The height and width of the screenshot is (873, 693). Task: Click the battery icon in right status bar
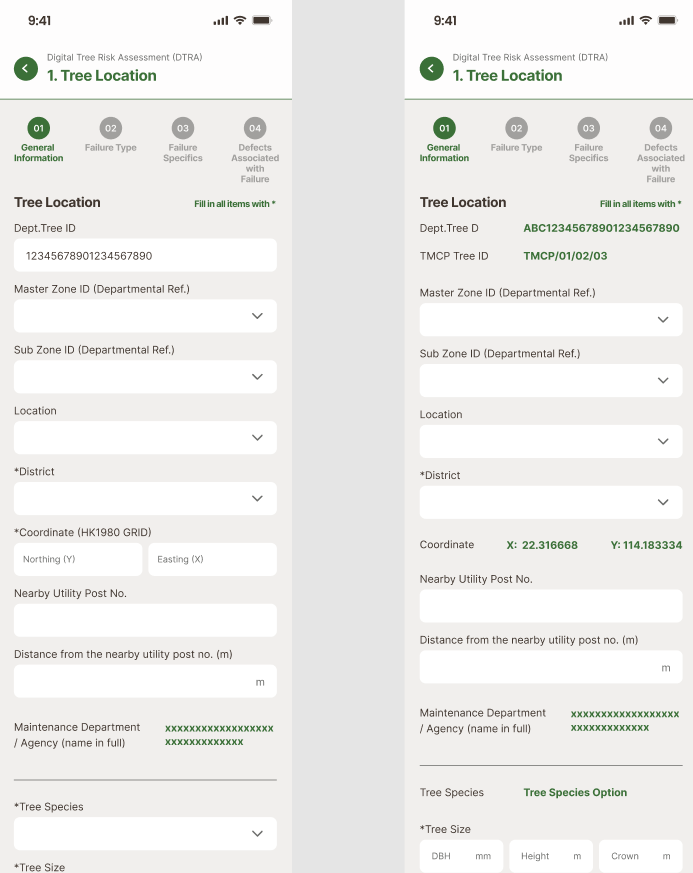[x=667, y=20]
